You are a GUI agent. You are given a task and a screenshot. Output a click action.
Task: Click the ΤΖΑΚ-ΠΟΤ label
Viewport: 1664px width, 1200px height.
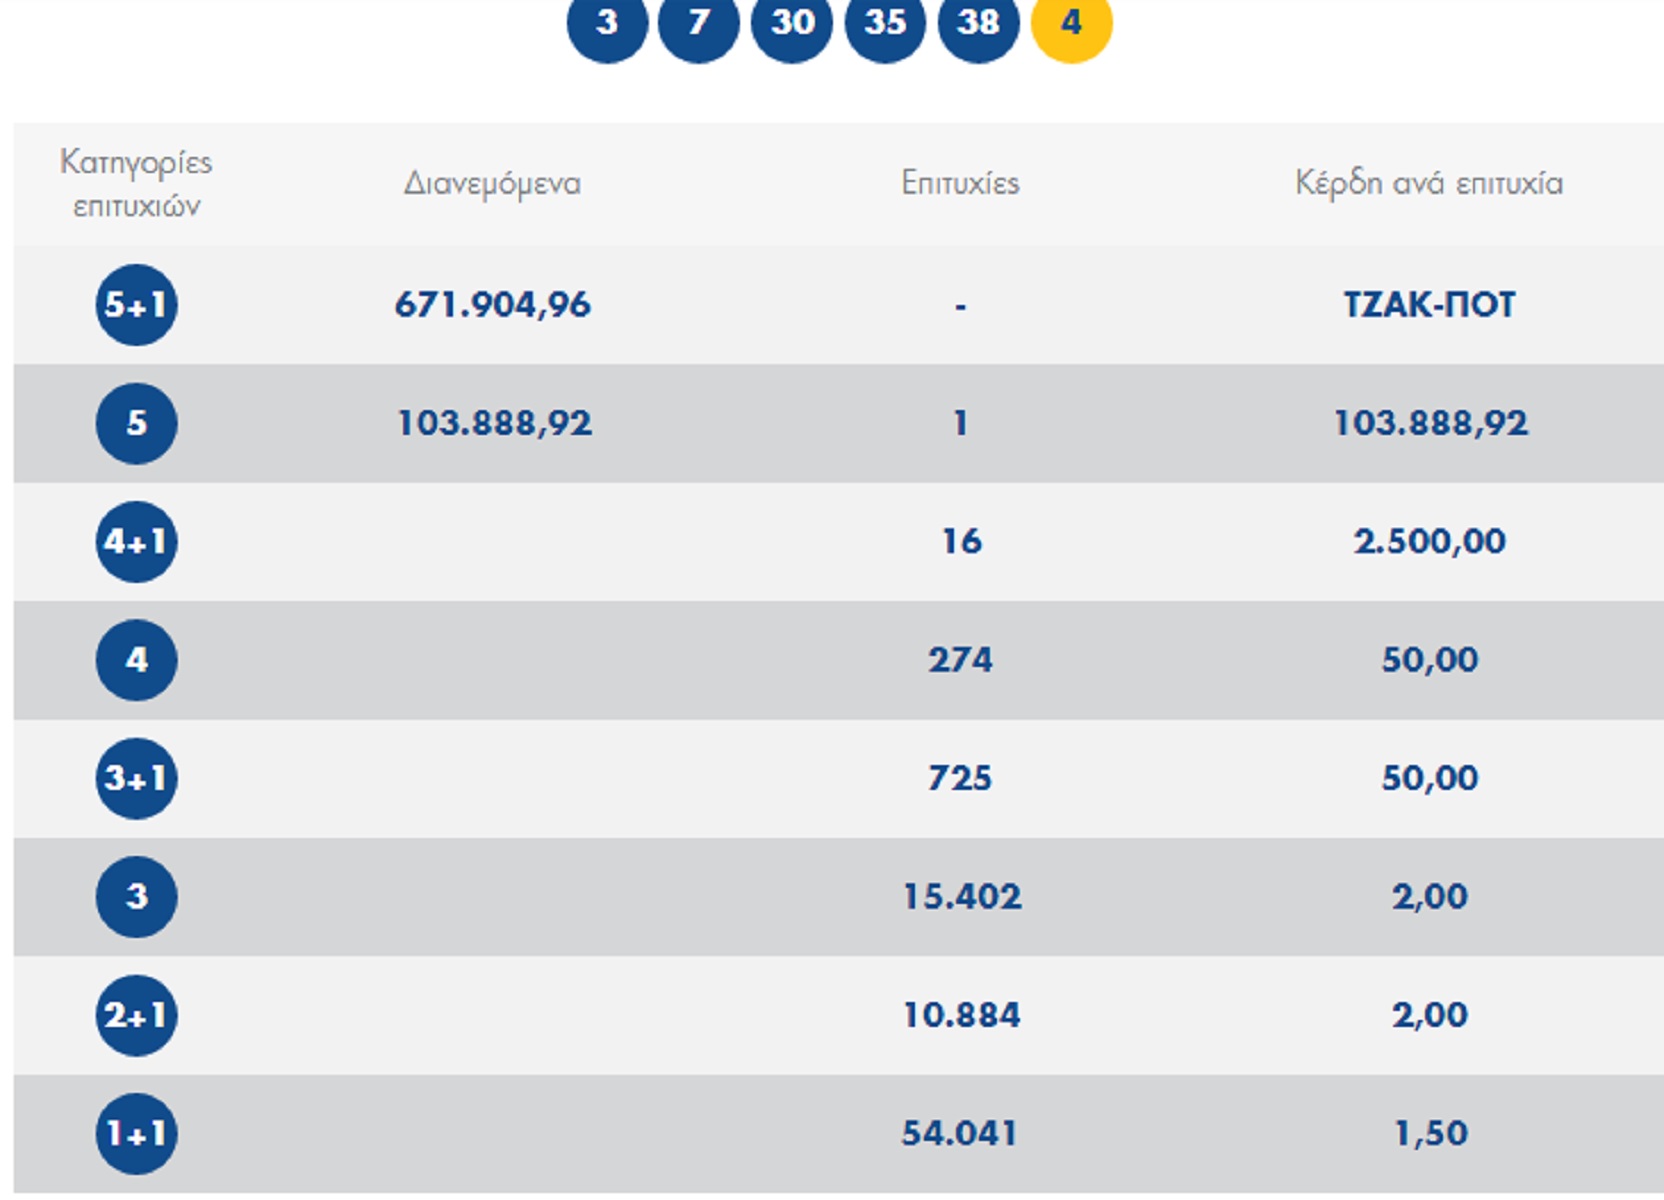tap(1429, 305)
